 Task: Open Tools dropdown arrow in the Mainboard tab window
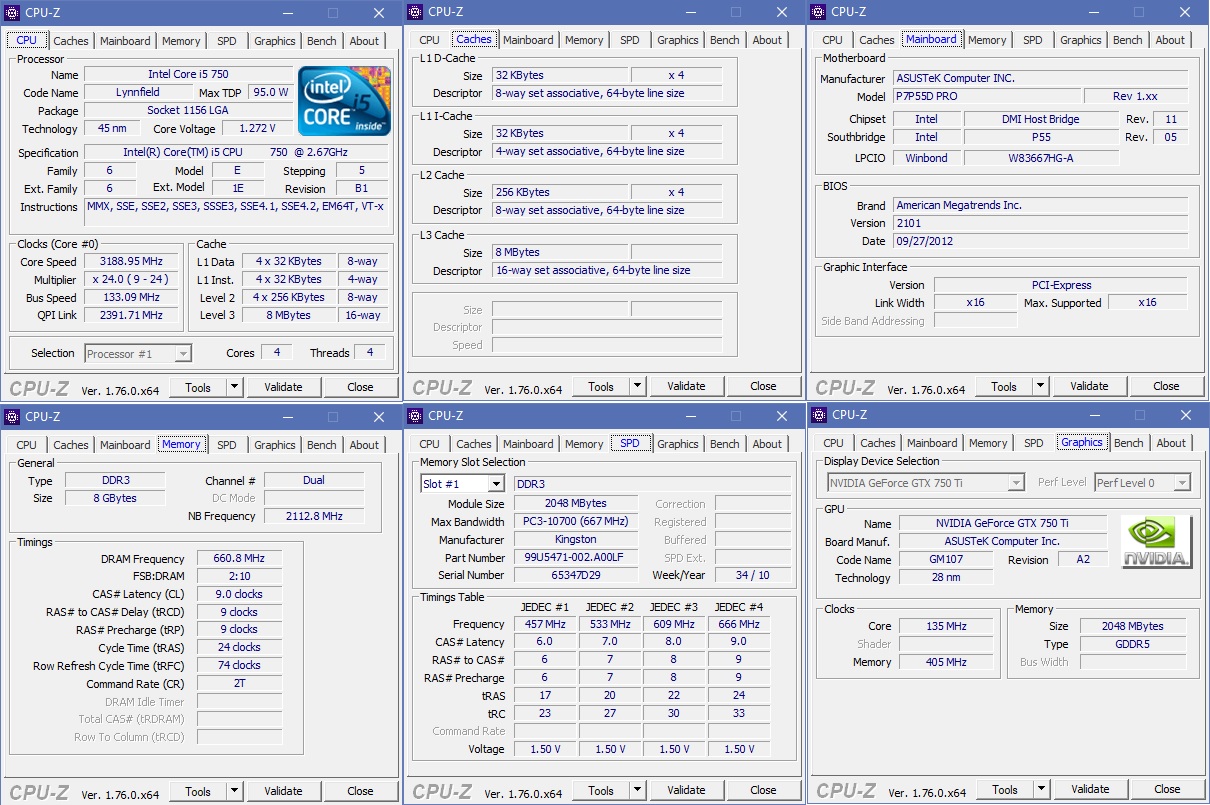[1041, 386]
